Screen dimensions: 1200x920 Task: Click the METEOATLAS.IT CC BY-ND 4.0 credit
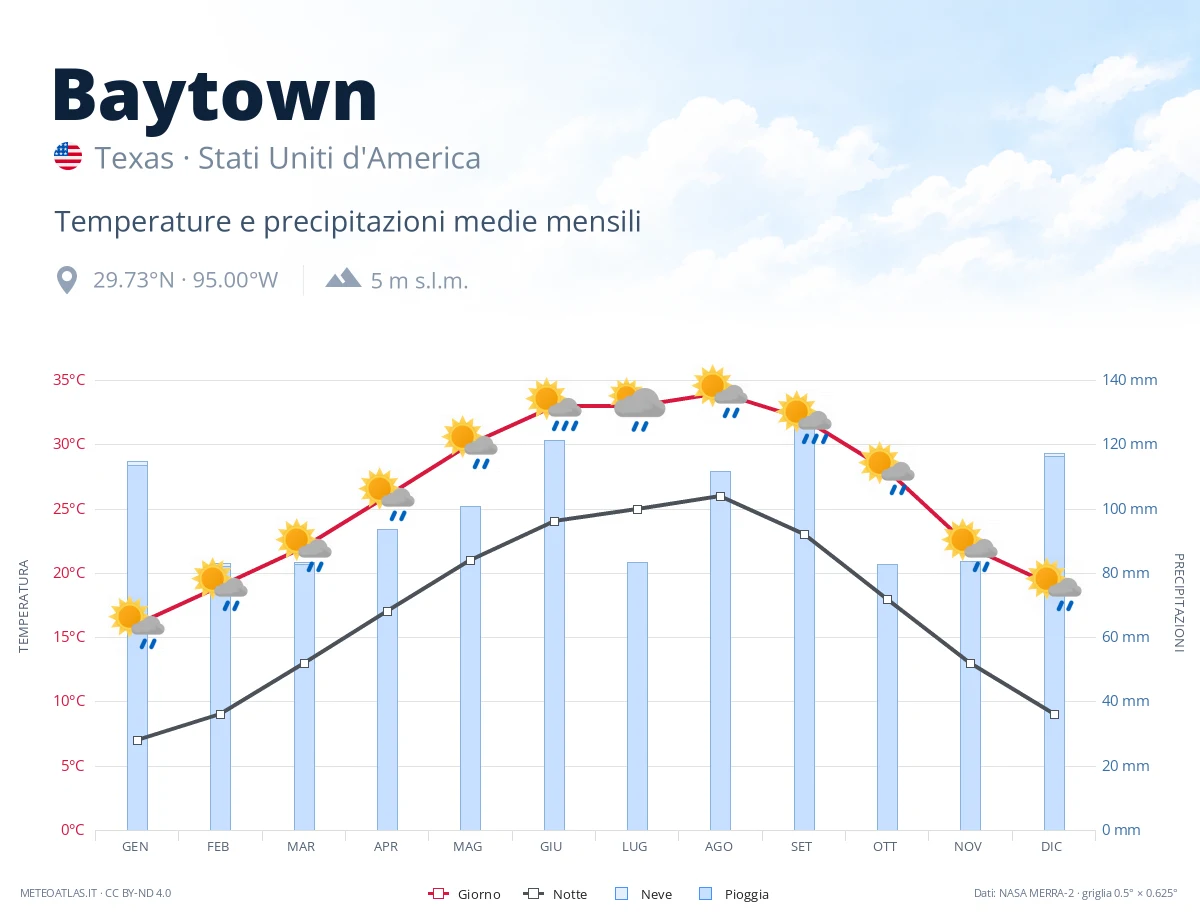[96, 893]
